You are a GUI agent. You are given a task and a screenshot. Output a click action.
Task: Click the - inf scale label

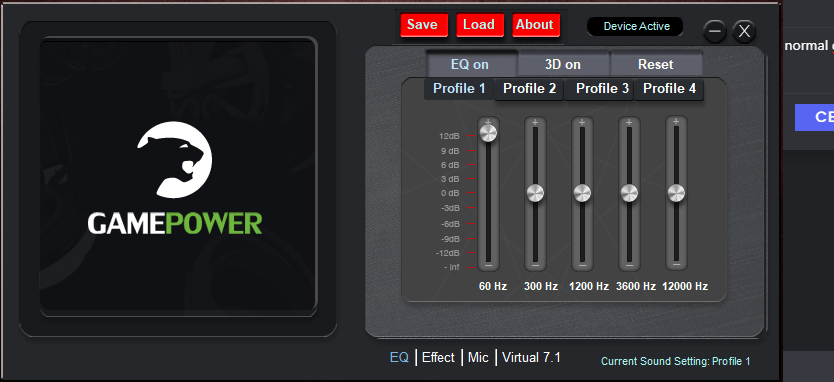pos(452,267)
